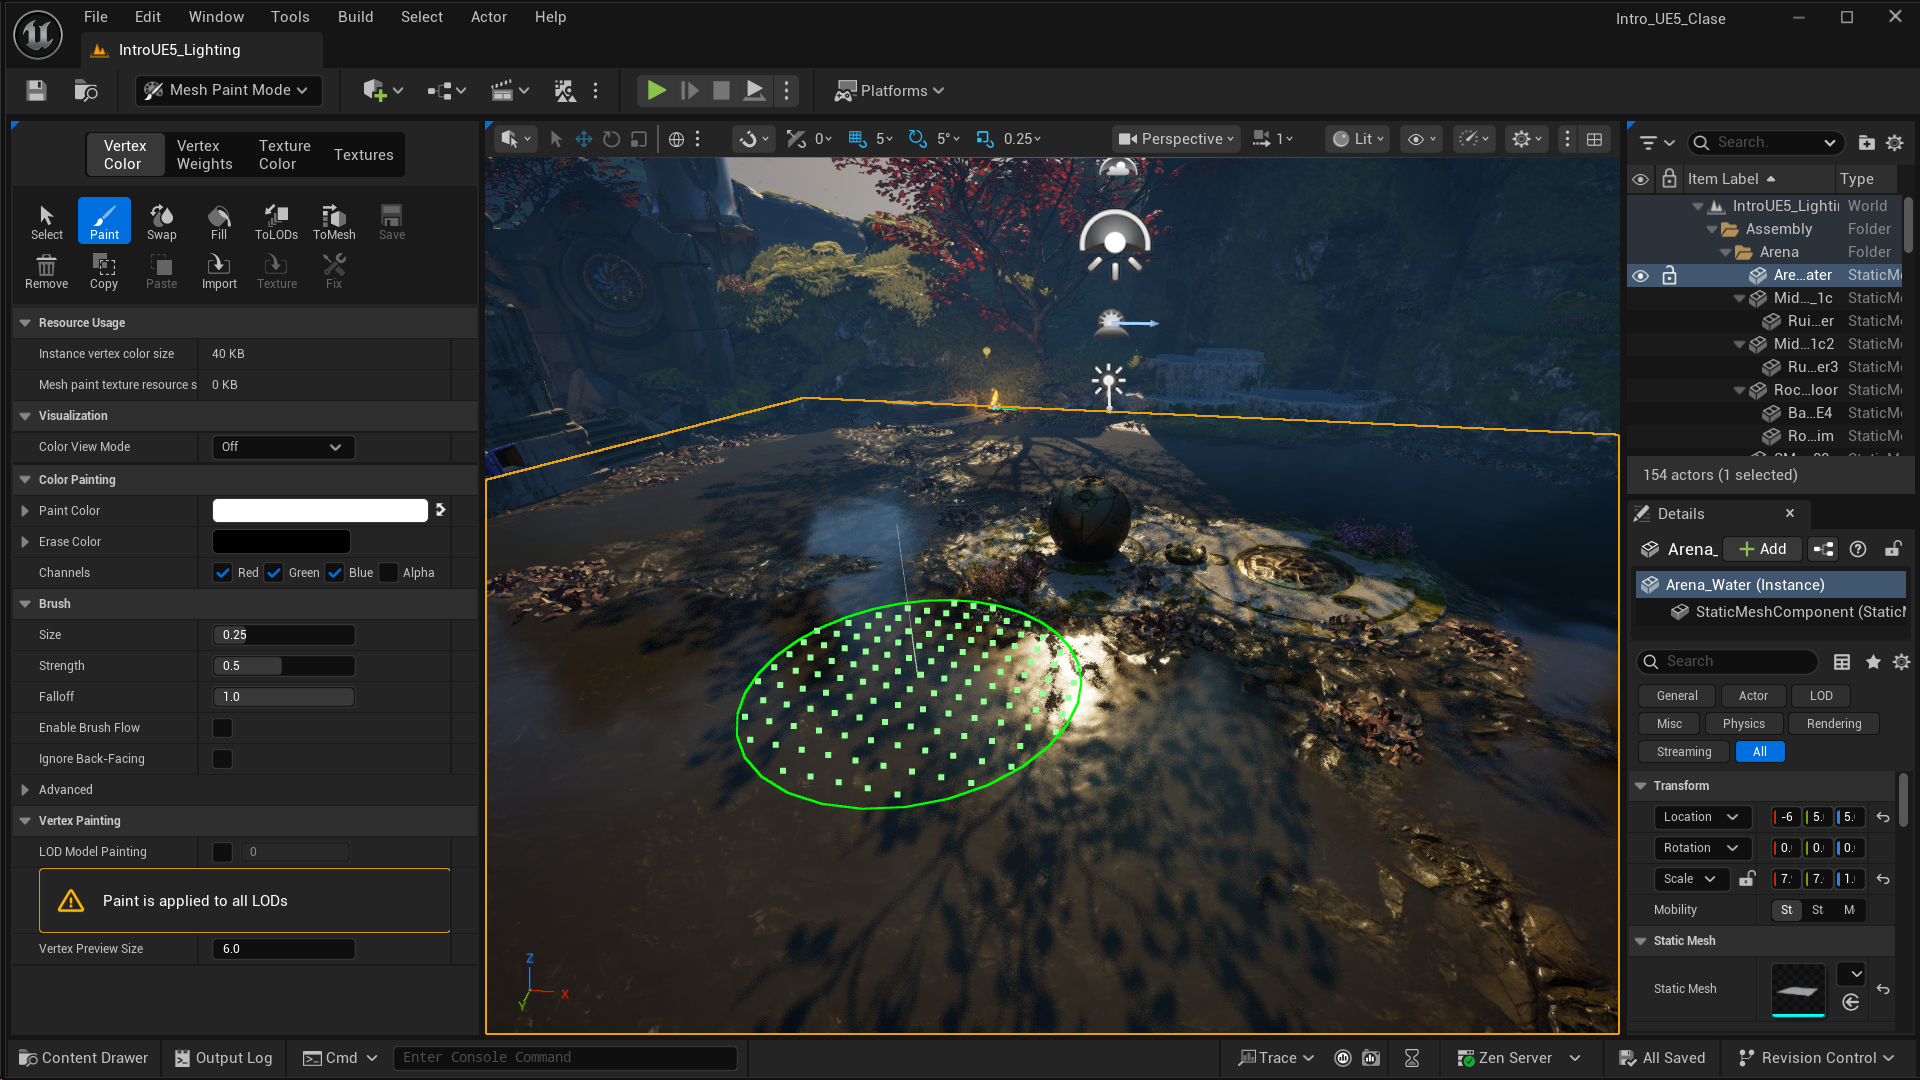The height and width of the screenshot is (1080, 1920).
Task: Toggle Enable Brush Flow checkbox
Action: pos(223,728)
